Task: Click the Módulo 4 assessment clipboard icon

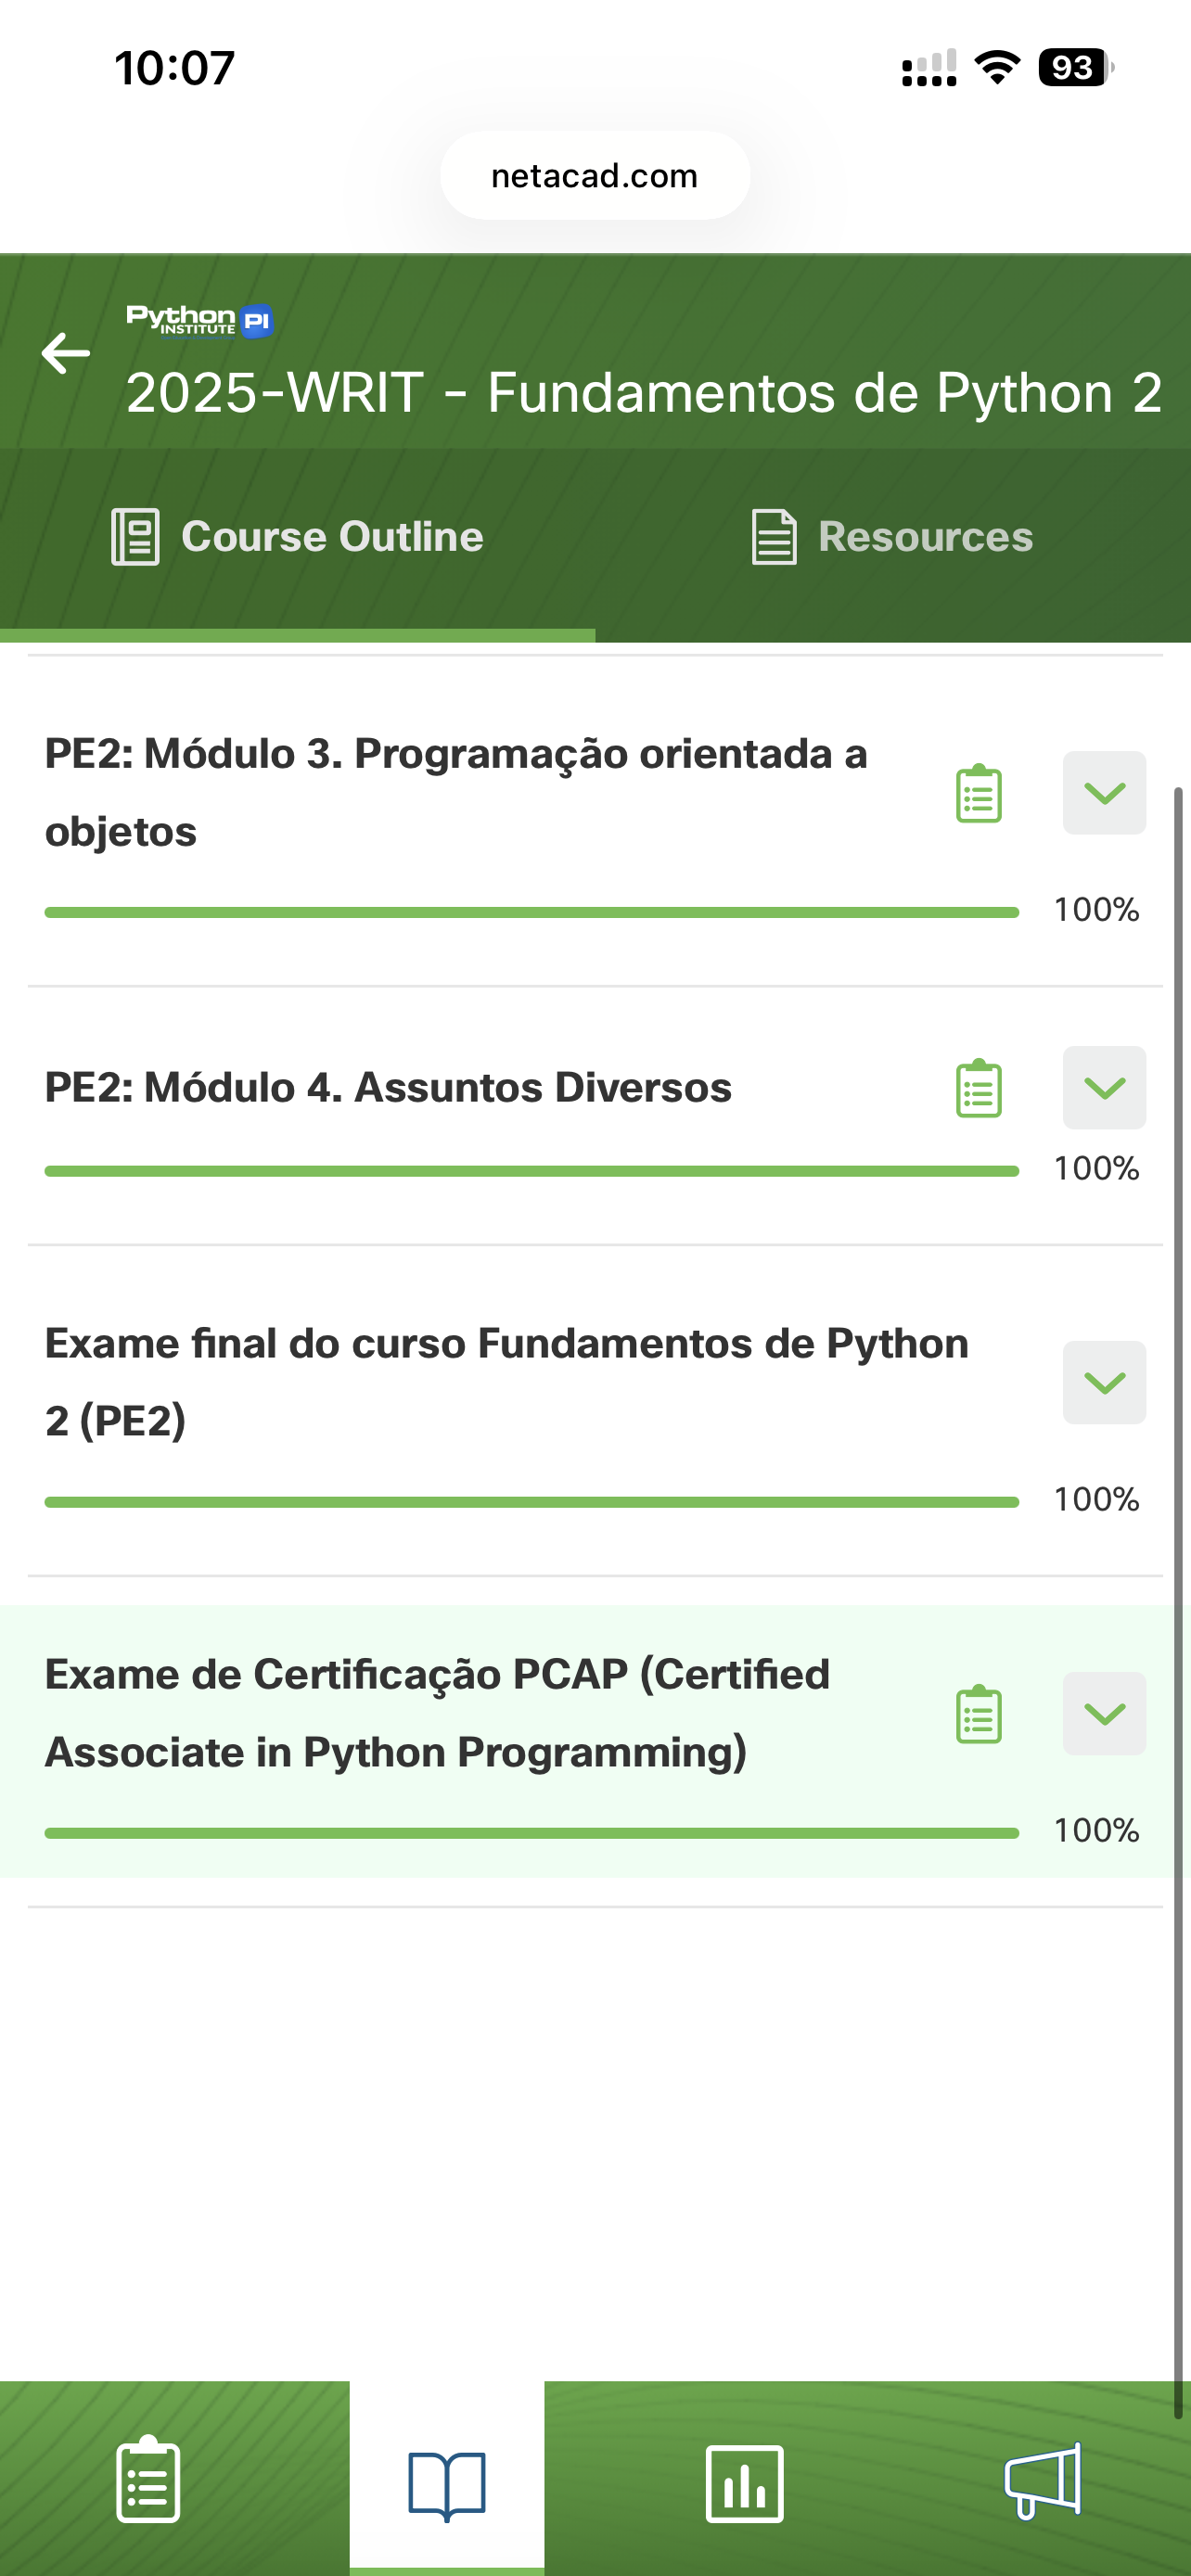Action: tap(978, 1088)
